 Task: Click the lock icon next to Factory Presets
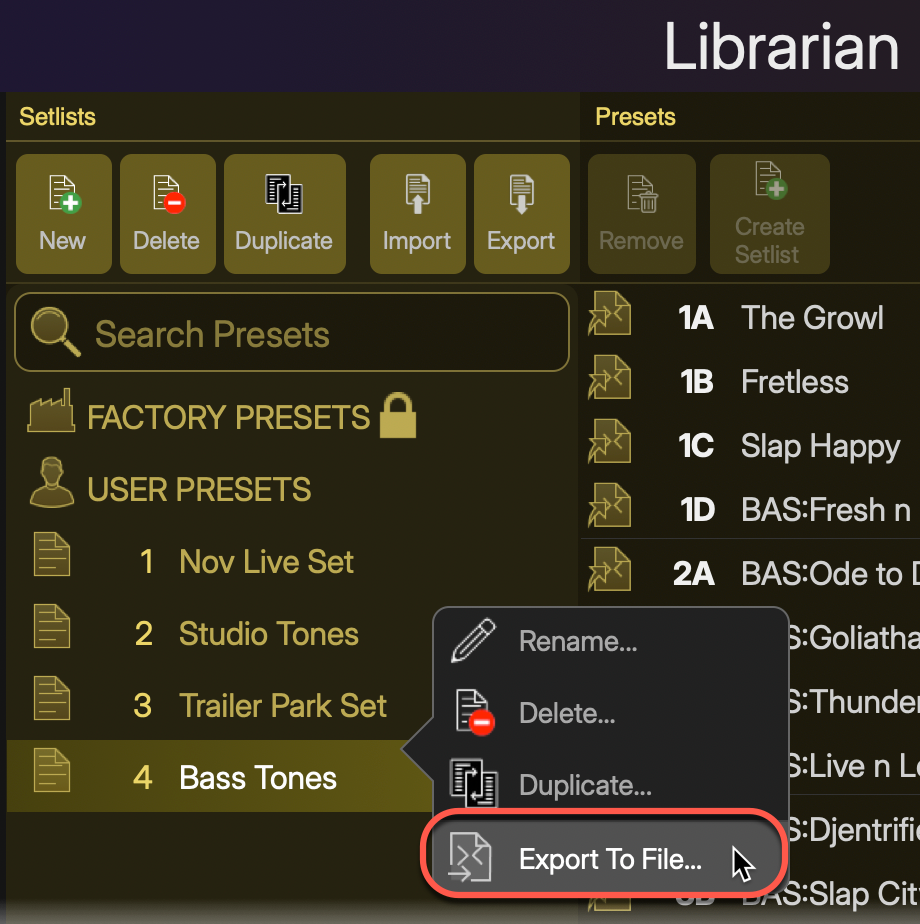[x=397, y=415]
